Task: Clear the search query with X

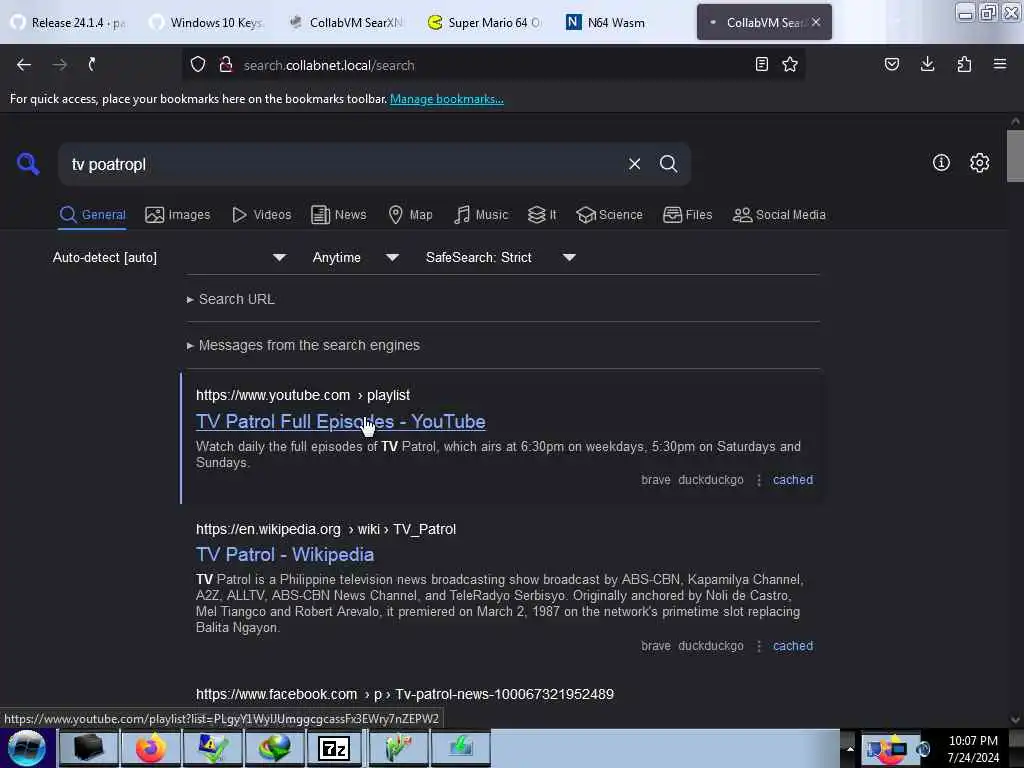Action: 634,164
